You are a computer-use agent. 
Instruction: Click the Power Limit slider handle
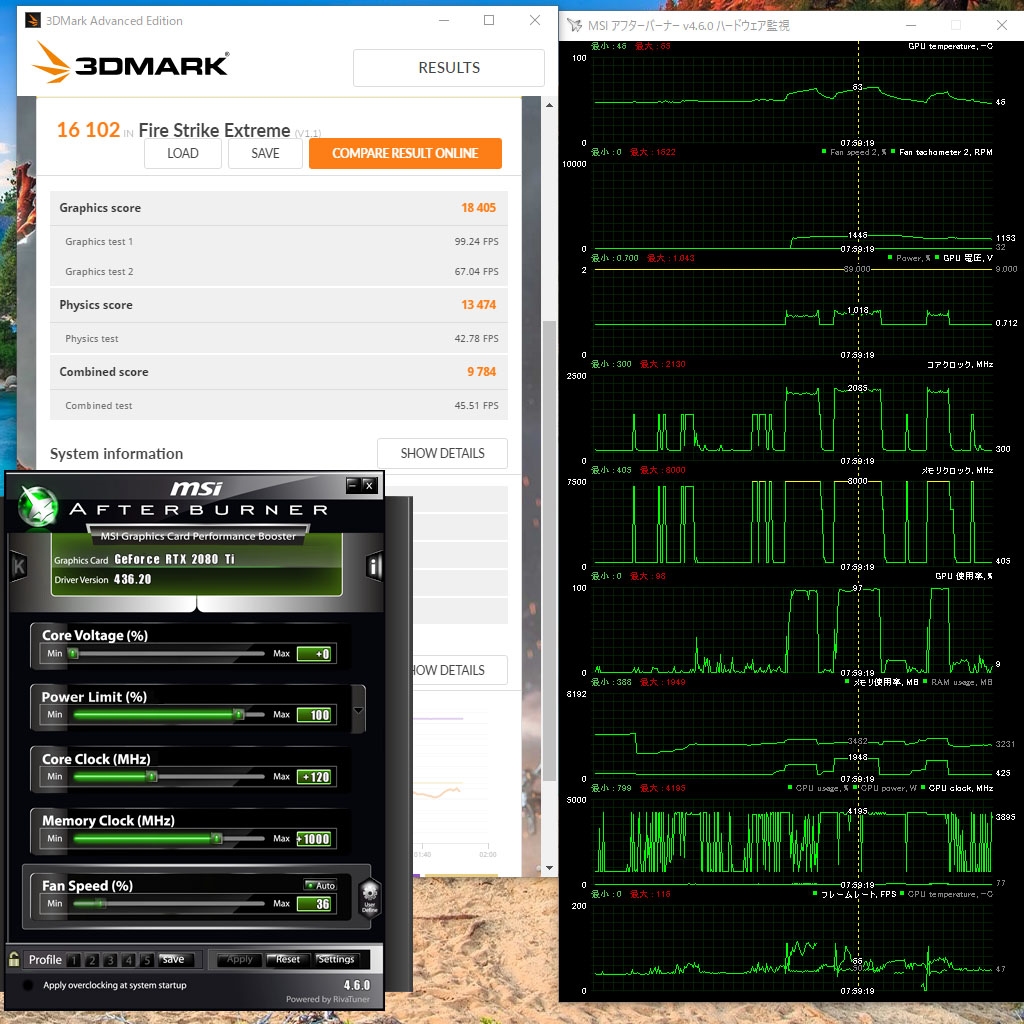240,714
